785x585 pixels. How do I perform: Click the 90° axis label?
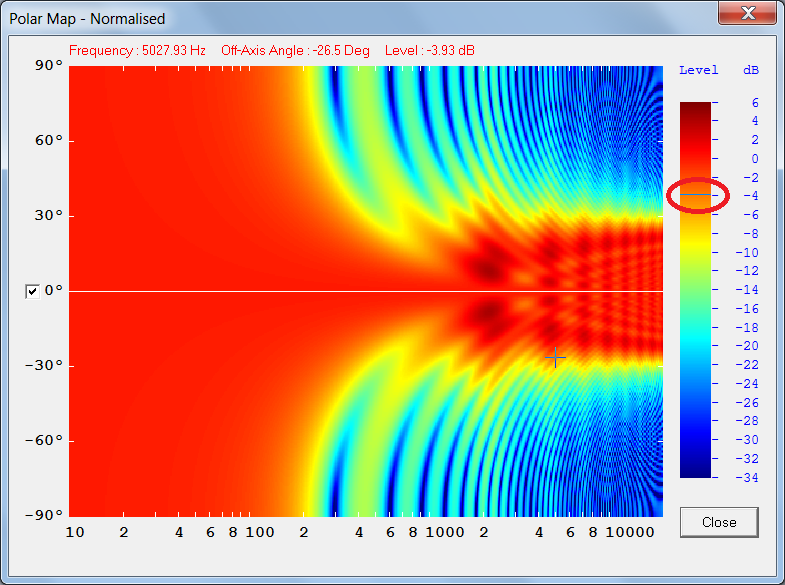coord(49,66)
